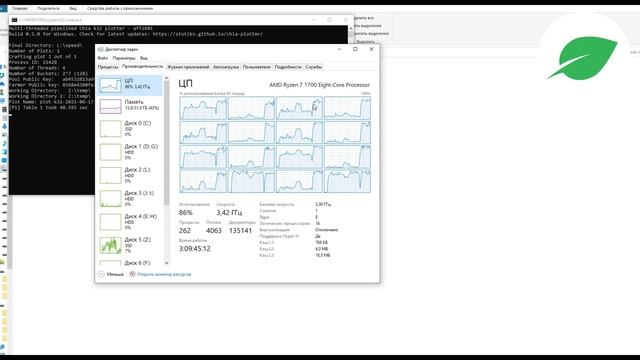The height and width of the screenshot is (360, 640).
Task: Minimize the Task Manager window
Action: (339, 49)
